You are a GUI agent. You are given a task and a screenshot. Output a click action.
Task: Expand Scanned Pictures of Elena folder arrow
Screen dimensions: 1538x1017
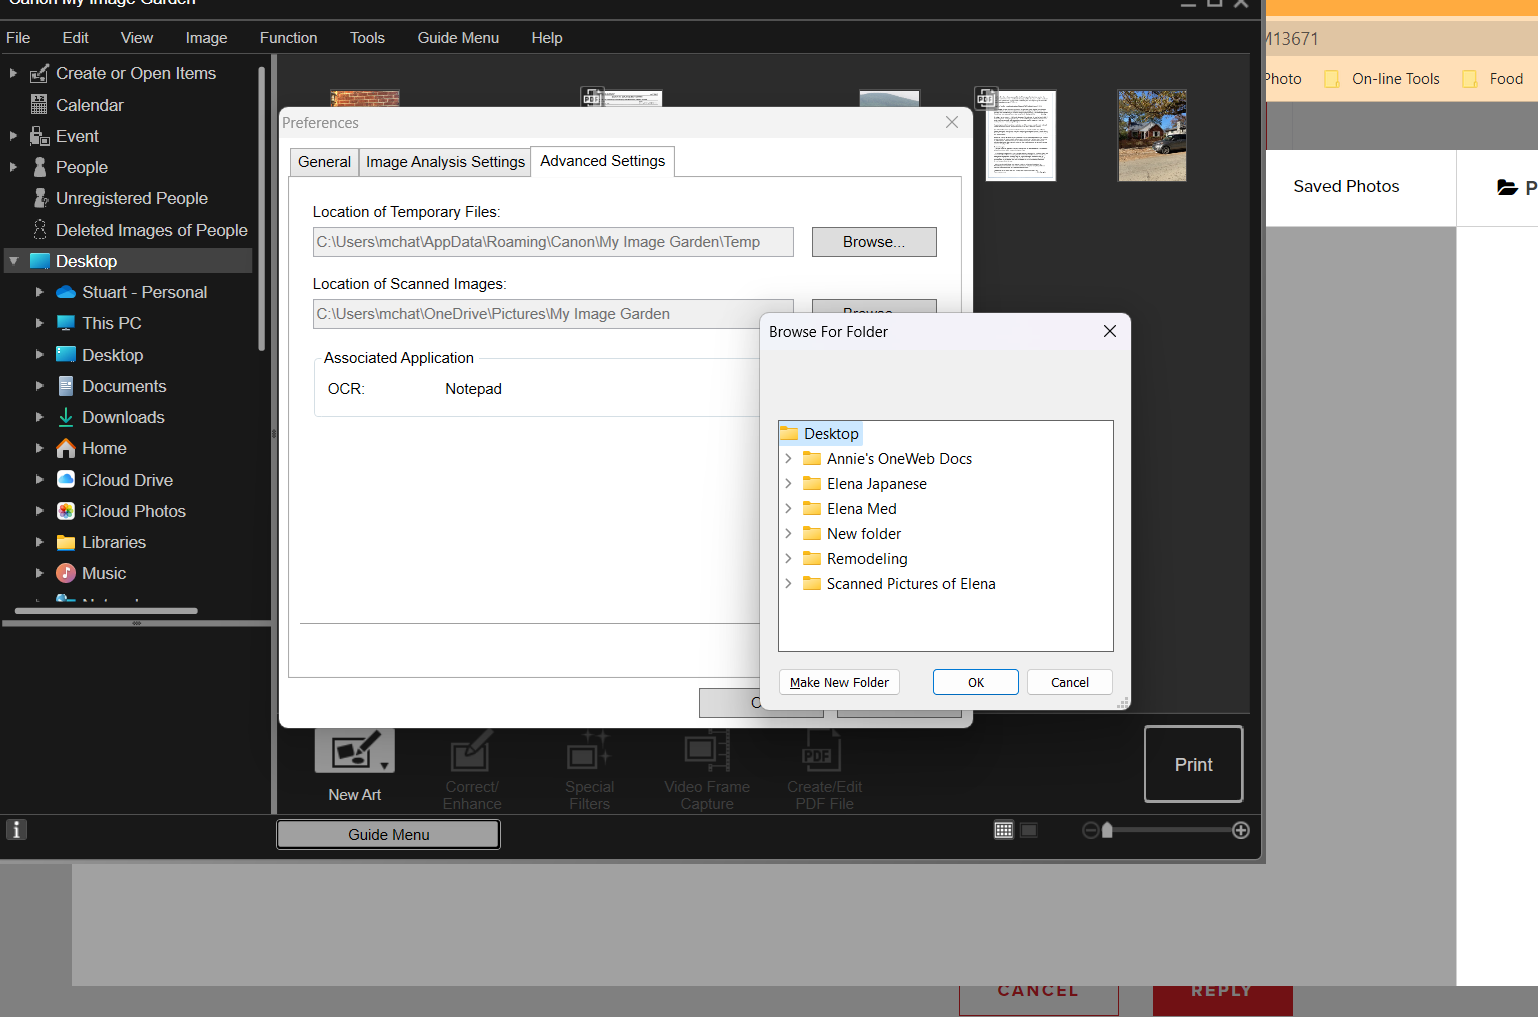tap(788, 584)
